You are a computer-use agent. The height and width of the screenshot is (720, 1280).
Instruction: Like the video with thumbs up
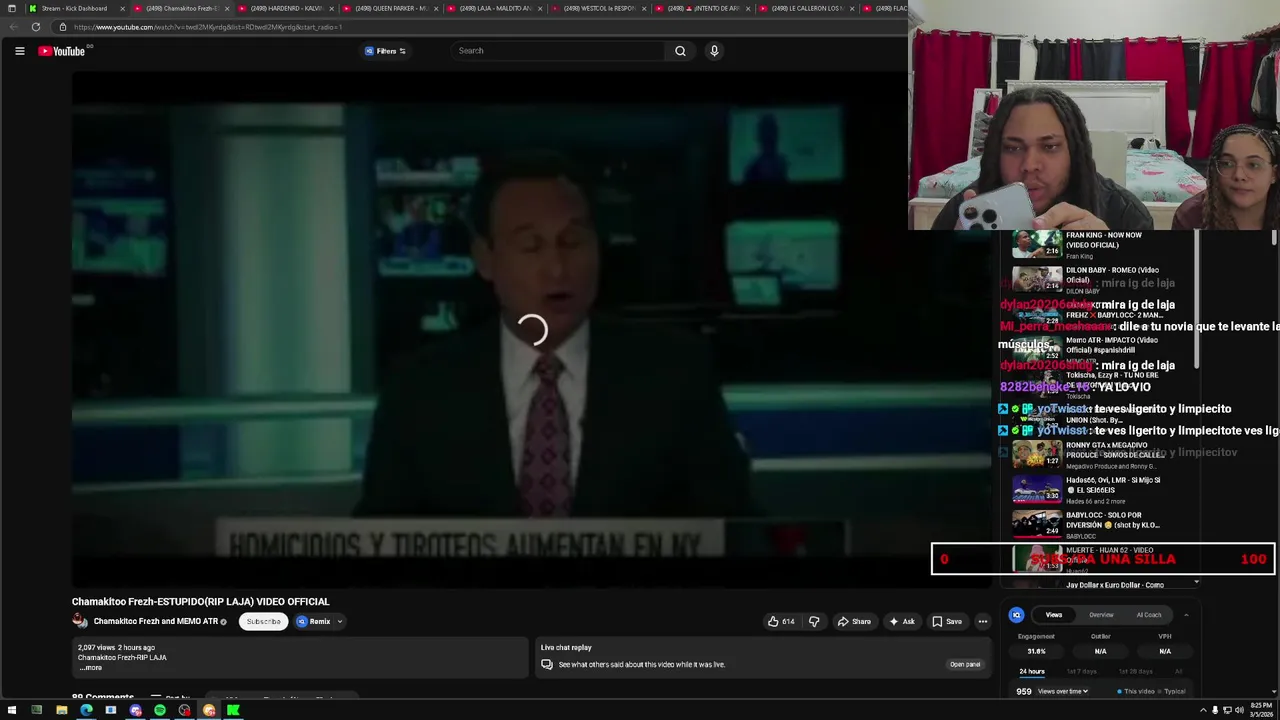[x=781, y=621]
